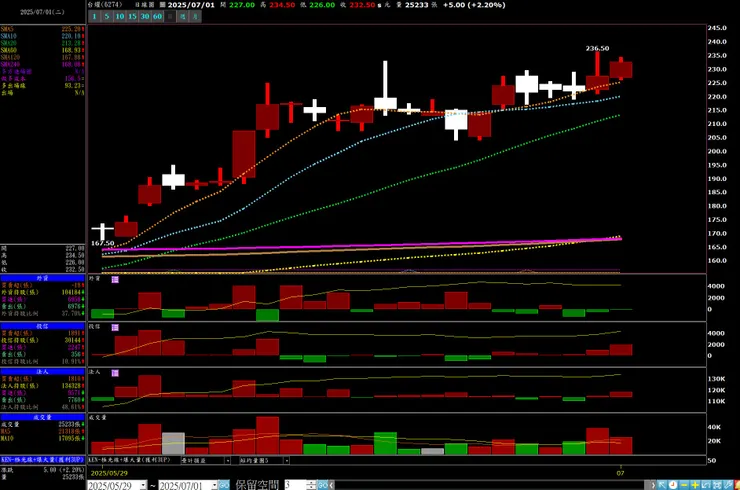Click the blue institutional panel header
Screen dimensions: 740x490
(x=42, y=372)
